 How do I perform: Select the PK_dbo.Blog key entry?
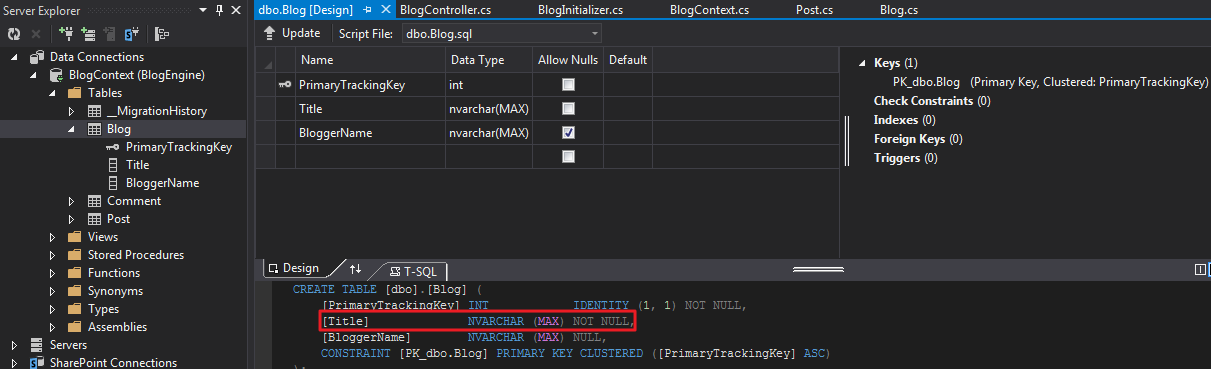1051,82
